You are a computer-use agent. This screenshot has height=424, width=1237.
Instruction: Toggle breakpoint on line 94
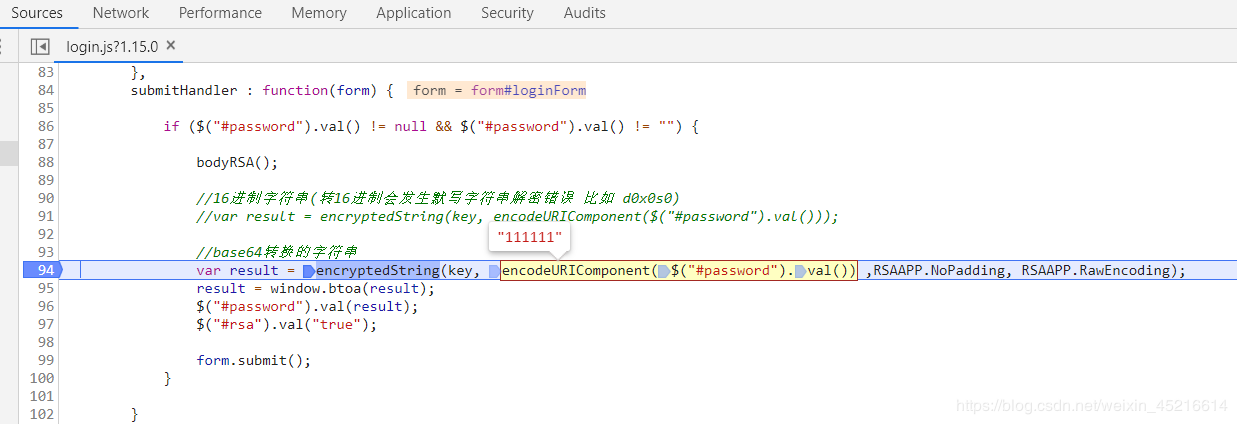click(42, 270)
